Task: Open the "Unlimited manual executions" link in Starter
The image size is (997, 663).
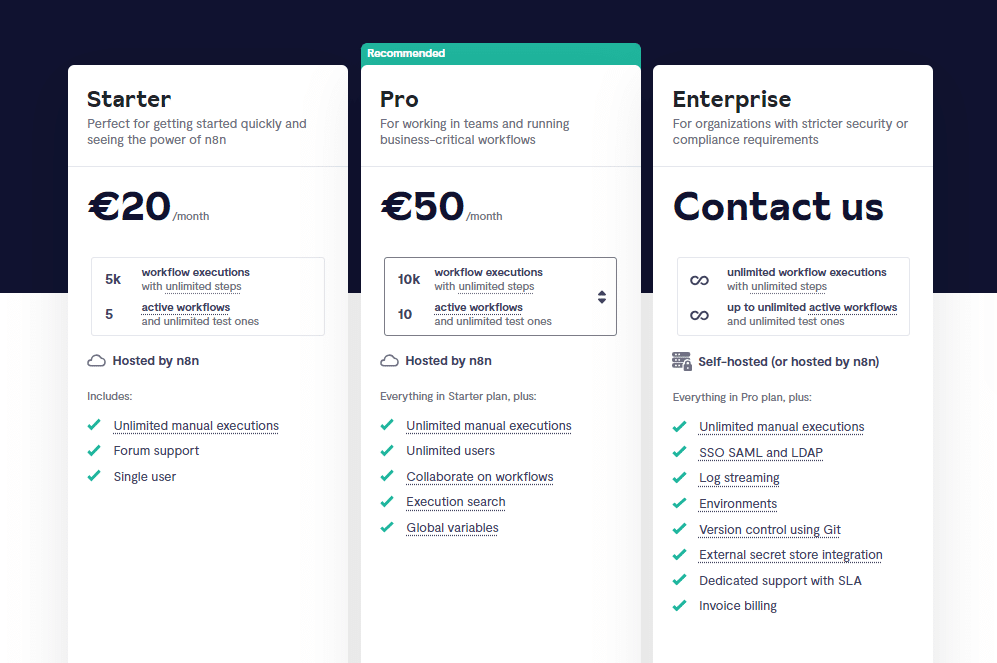Action: (195, 425)
